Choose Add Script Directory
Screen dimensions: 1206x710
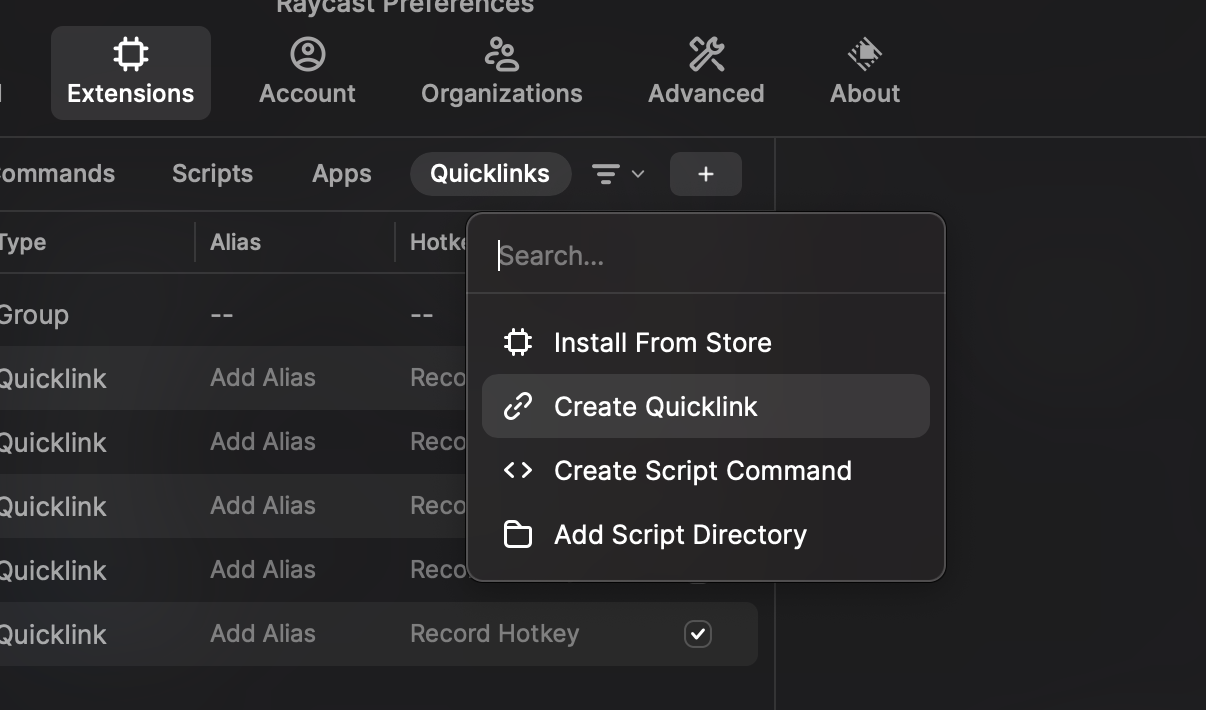tap(706, 534)
